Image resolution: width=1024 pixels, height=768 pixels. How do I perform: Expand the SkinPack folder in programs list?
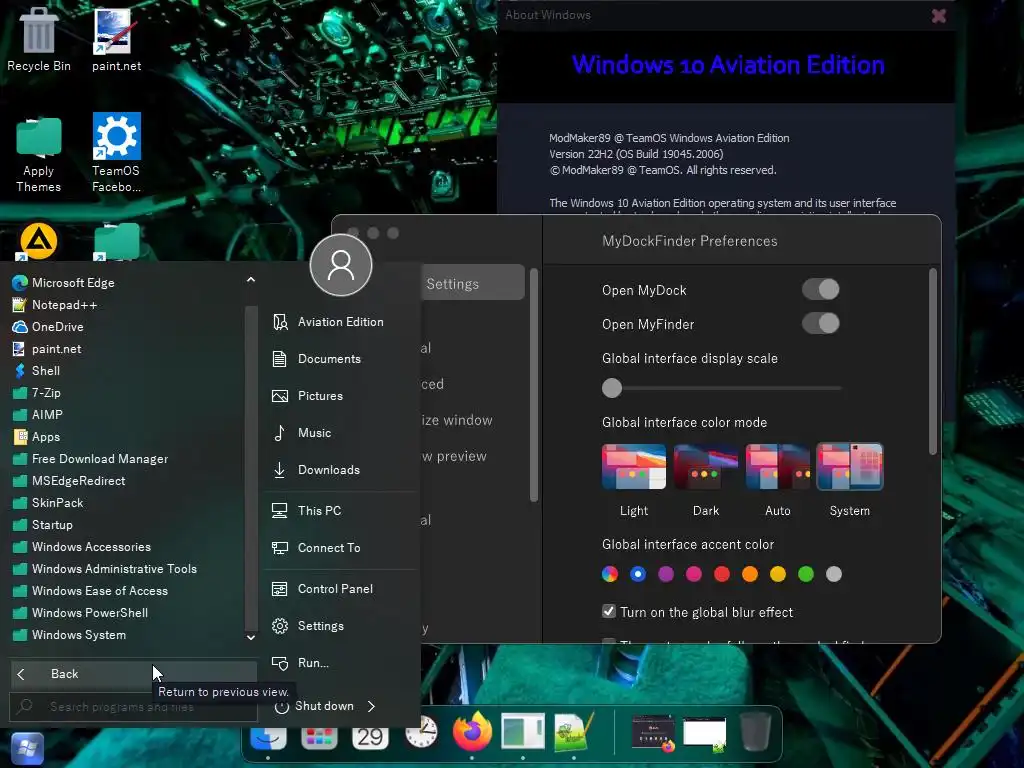(x=48, y=503)
